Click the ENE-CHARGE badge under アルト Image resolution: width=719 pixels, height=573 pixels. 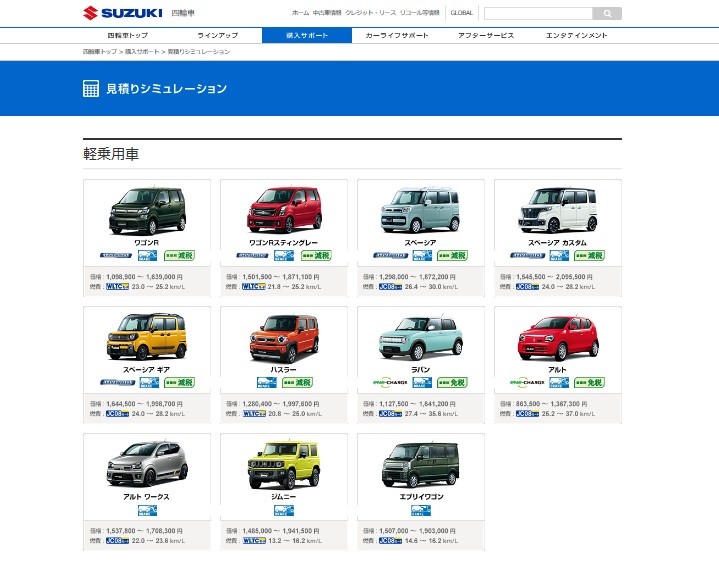tap(527, 382)
